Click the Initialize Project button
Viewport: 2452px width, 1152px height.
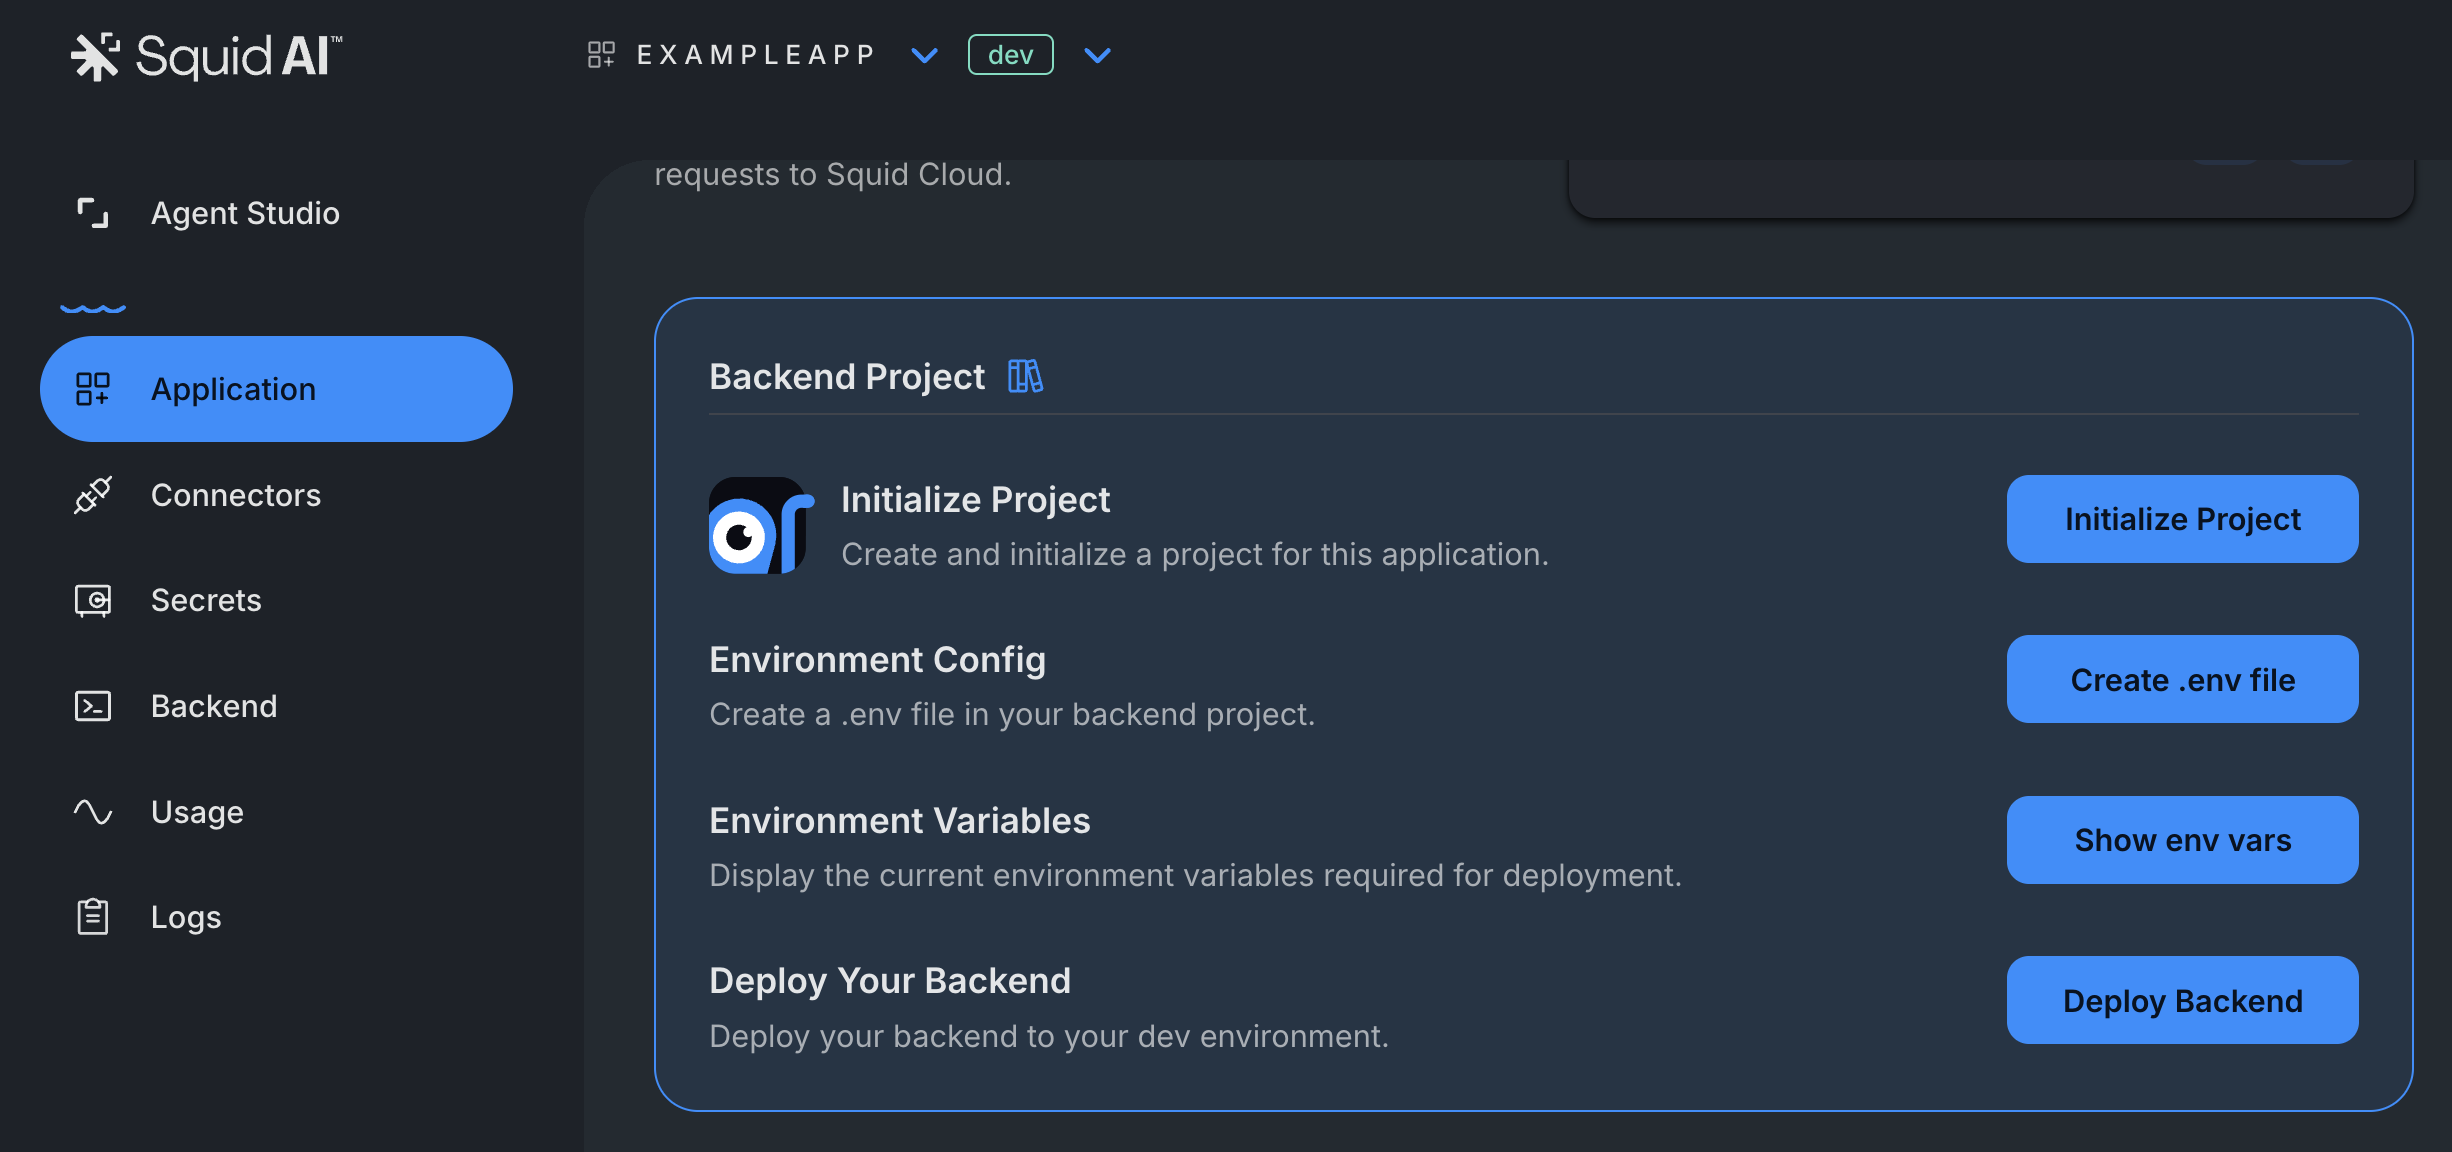[x=2182, y=519]
